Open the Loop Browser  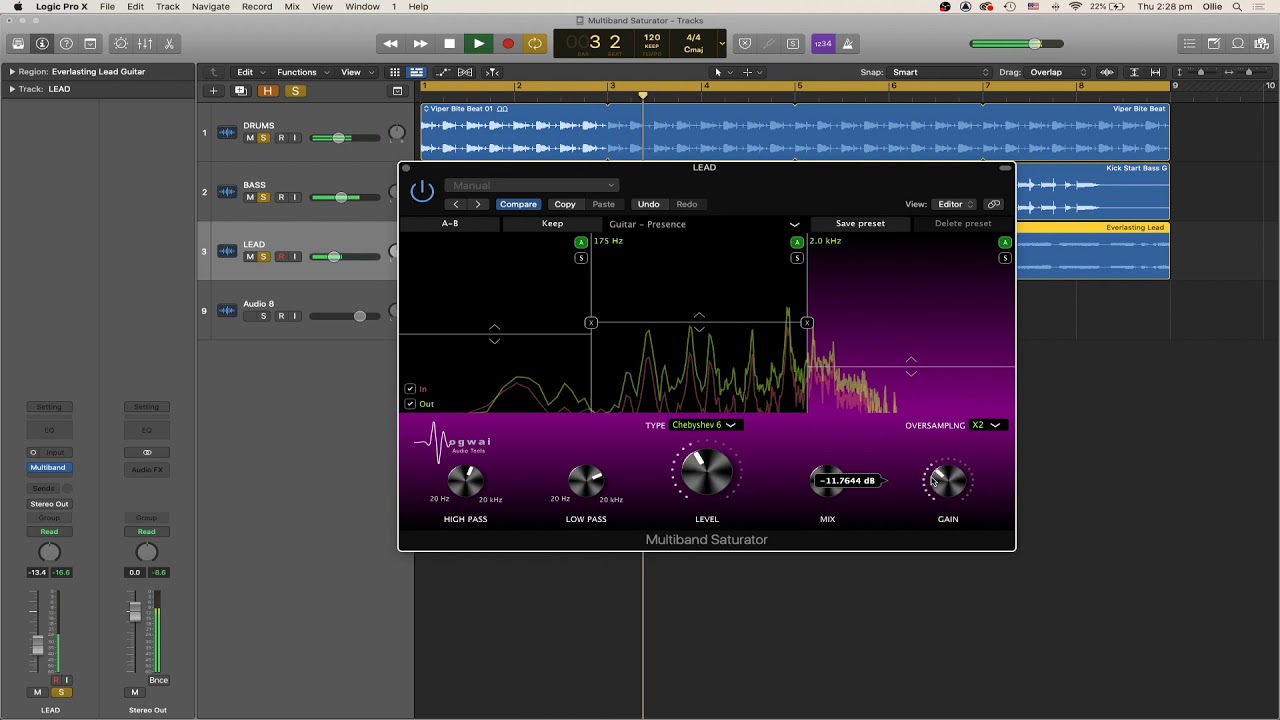pos(1238,44)
